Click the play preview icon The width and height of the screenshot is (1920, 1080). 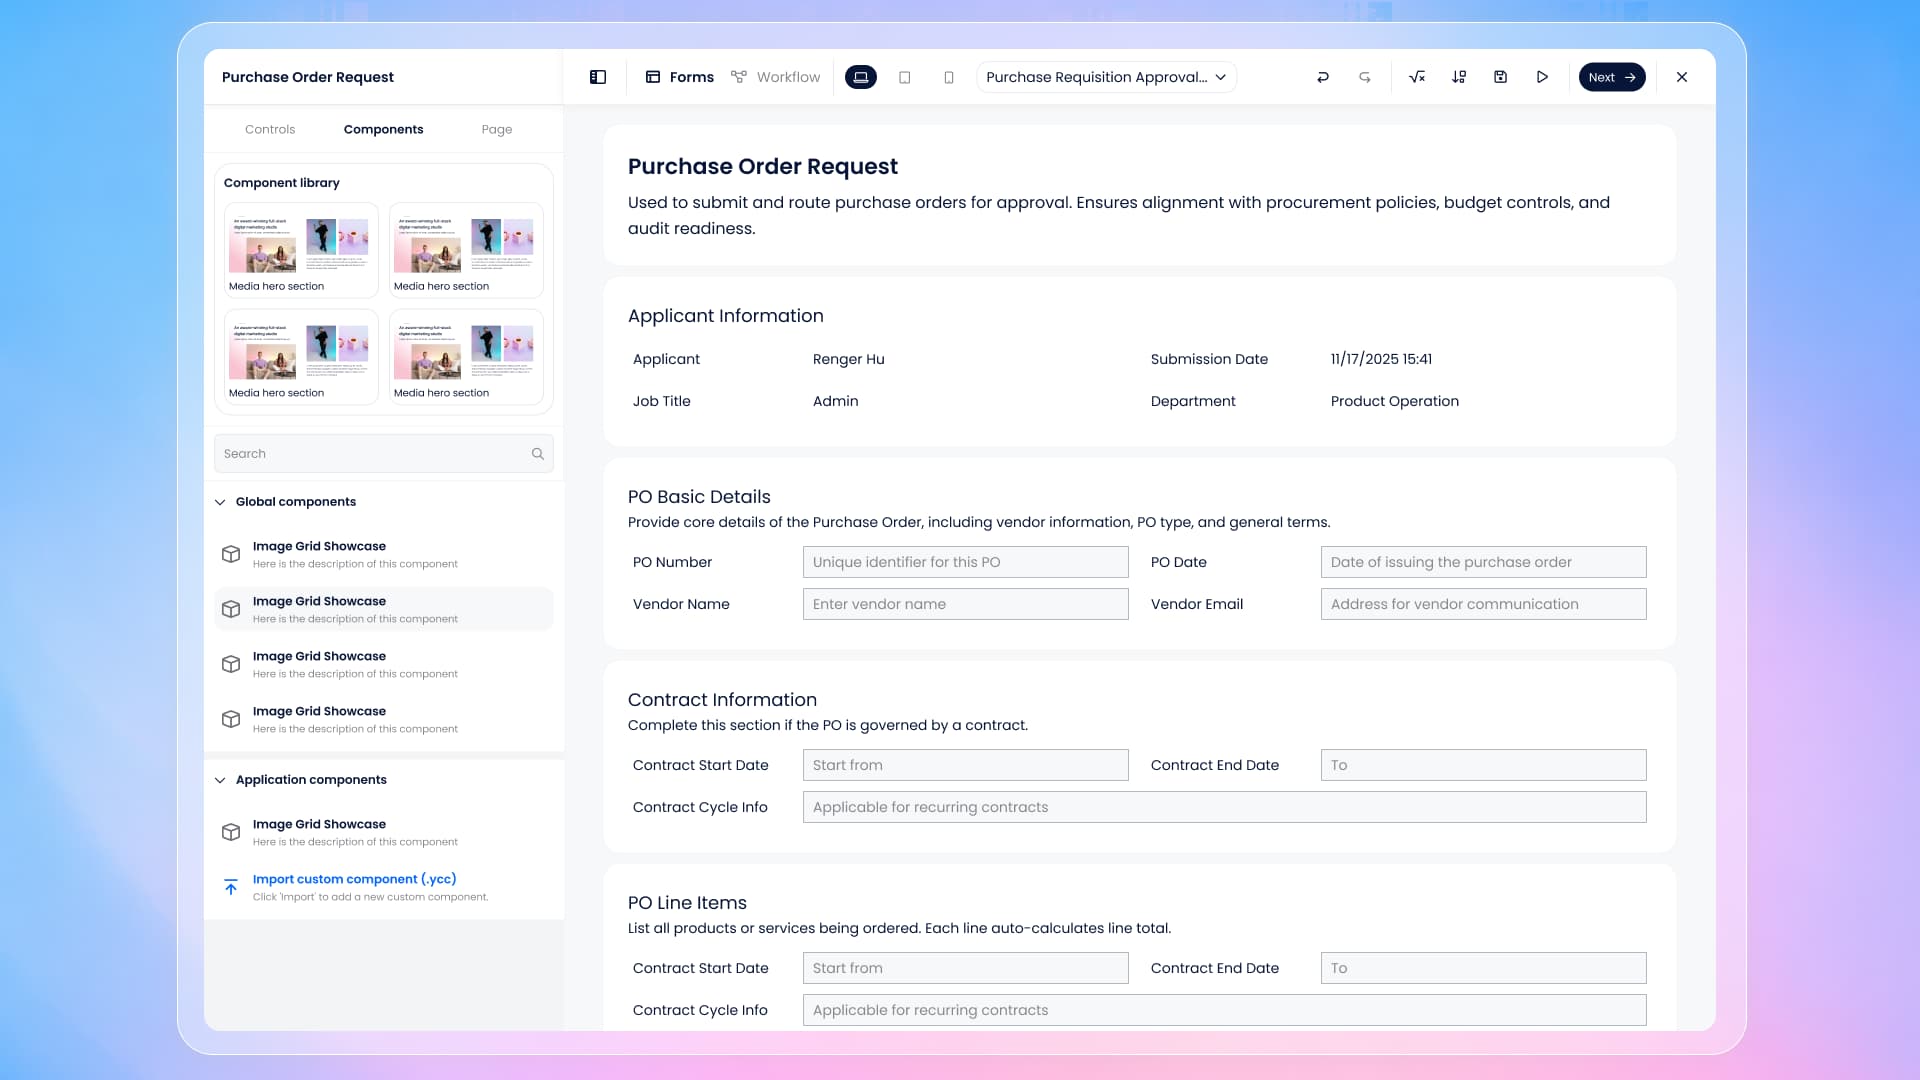[1542, 77]
